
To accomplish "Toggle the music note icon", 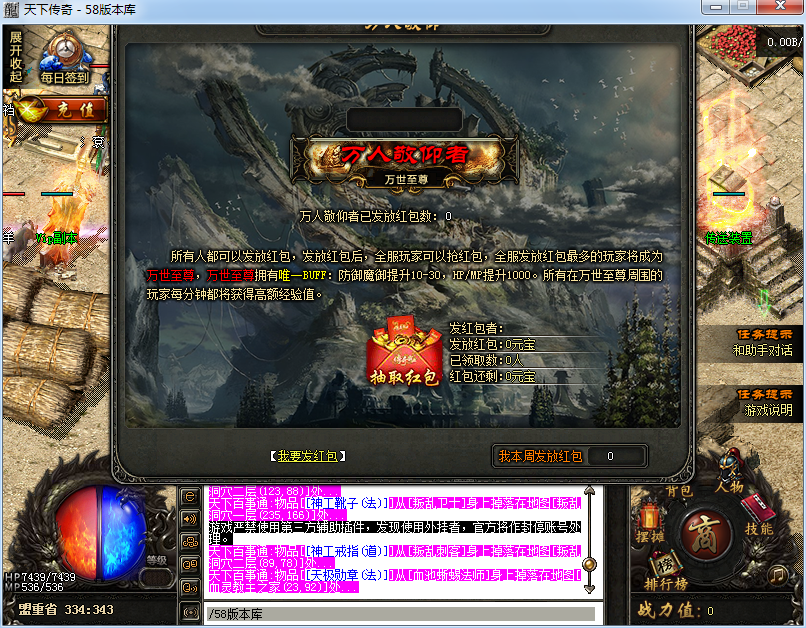I will 777,575.
